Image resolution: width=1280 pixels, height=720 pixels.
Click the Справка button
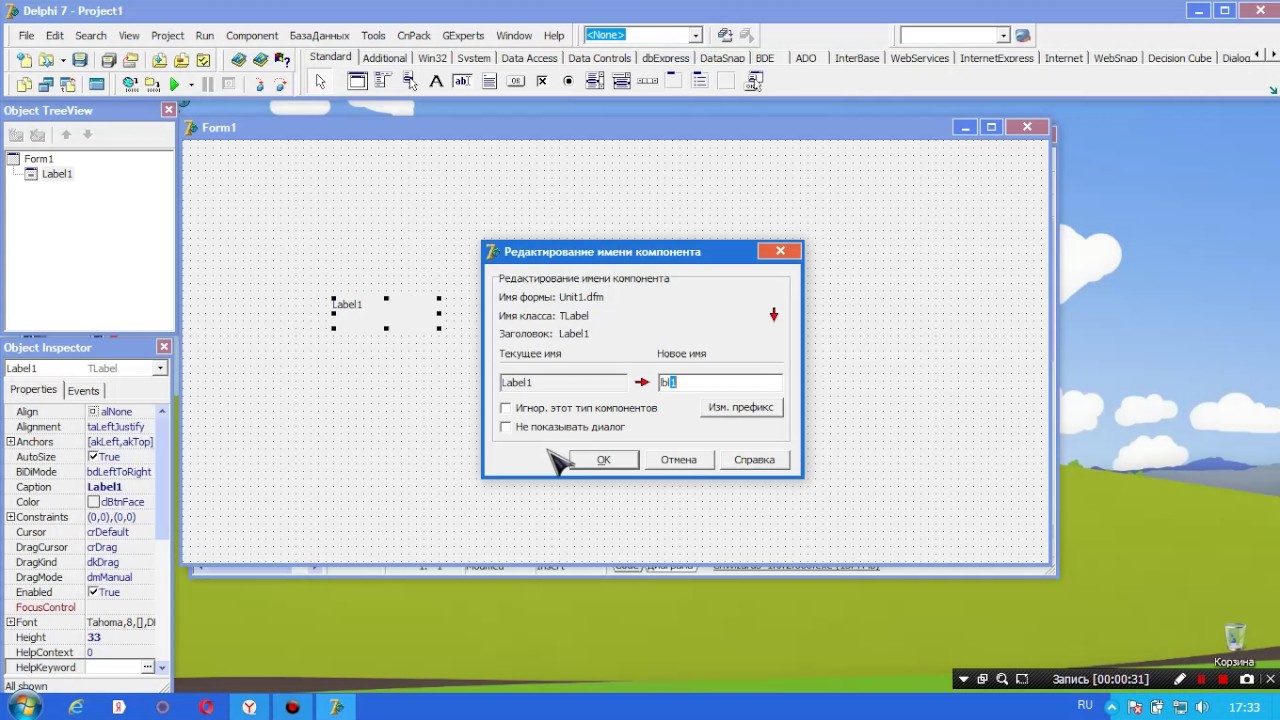[x=754, y=460]
